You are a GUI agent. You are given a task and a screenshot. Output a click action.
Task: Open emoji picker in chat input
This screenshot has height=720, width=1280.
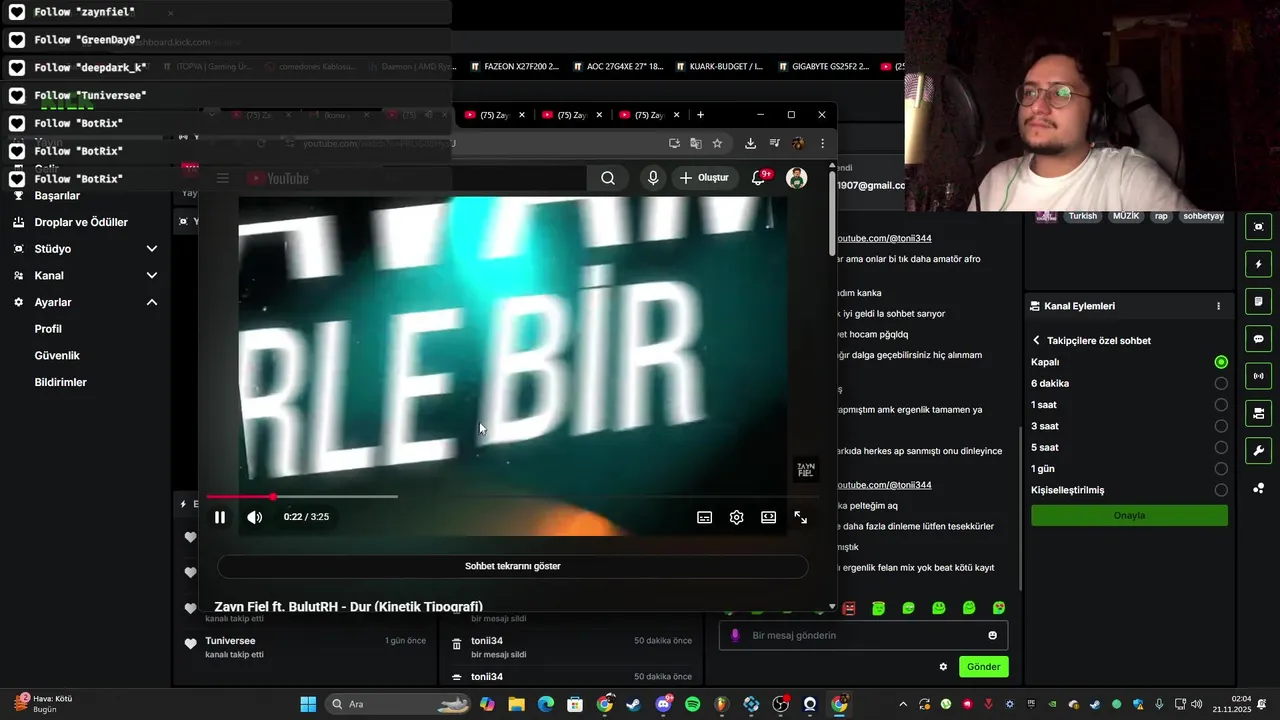(992, 635)
